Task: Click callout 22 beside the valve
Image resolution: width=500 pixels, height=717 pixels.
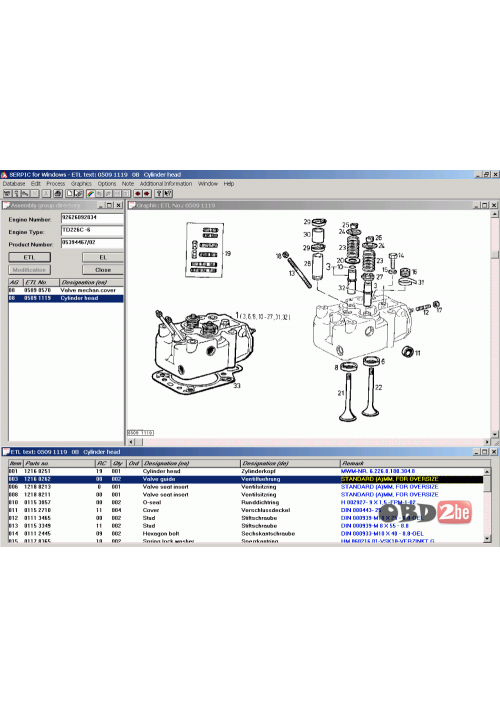Action: click(x=378, y=387)
